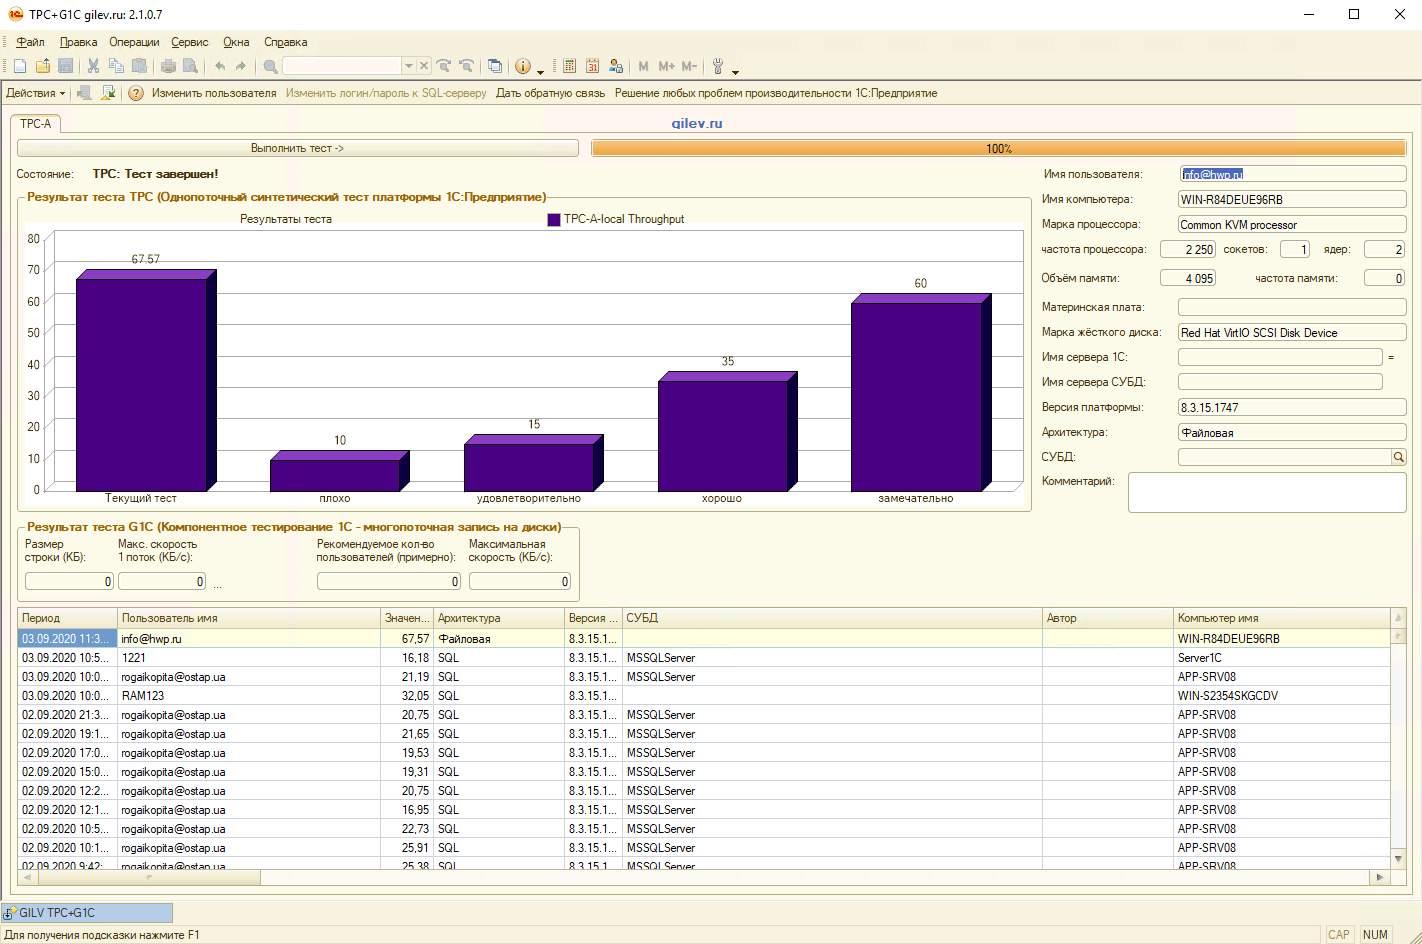This screenshot has width=1422, height=944.
Task: Click the wrench settings tool icon
Action: coord(718,66)
